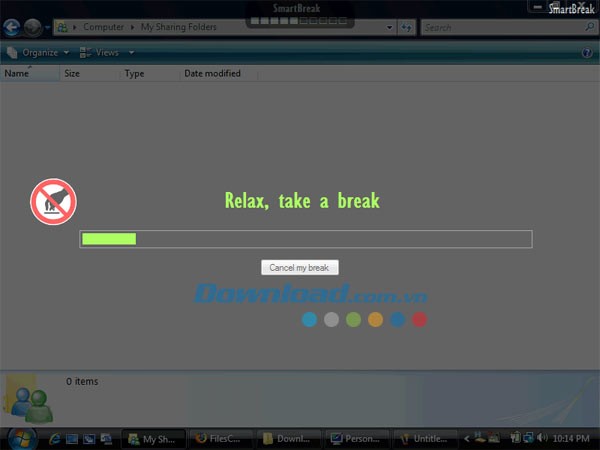Click the Computer breadcrumb in address bar

pos(103,27)
